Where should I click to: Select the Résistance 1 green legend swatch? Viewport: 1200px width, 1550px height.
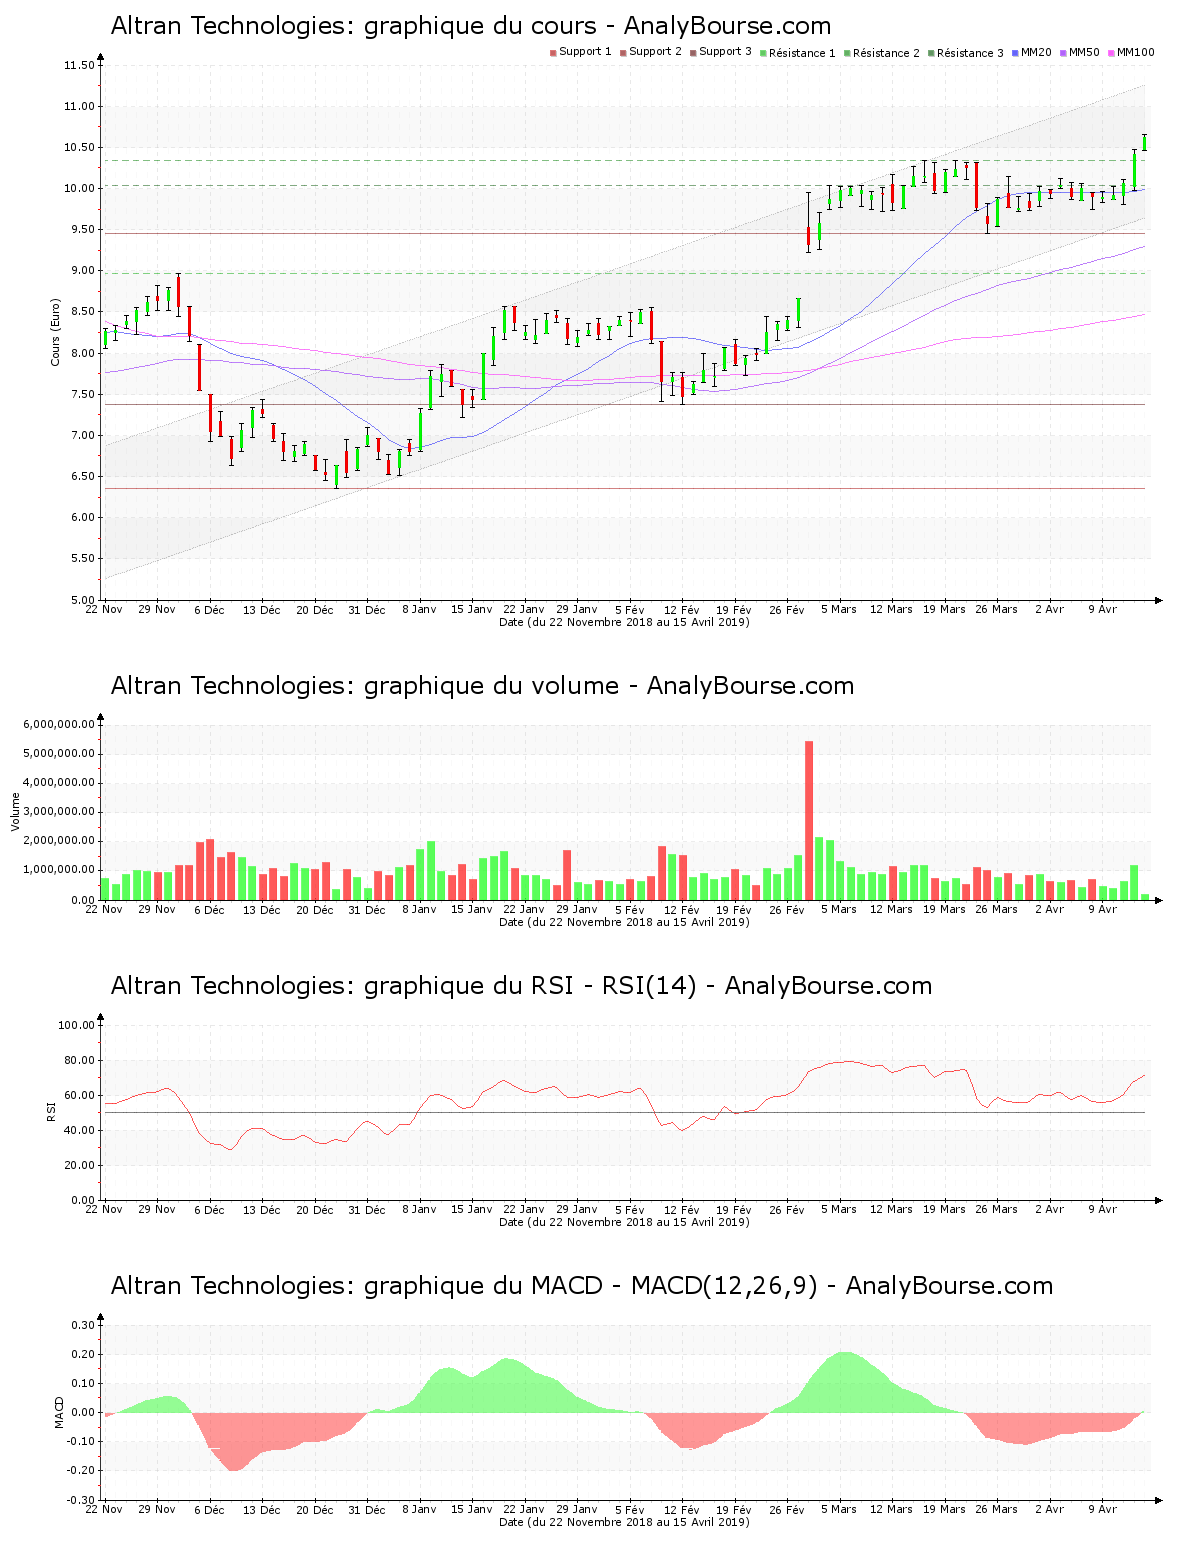[763, 53]
